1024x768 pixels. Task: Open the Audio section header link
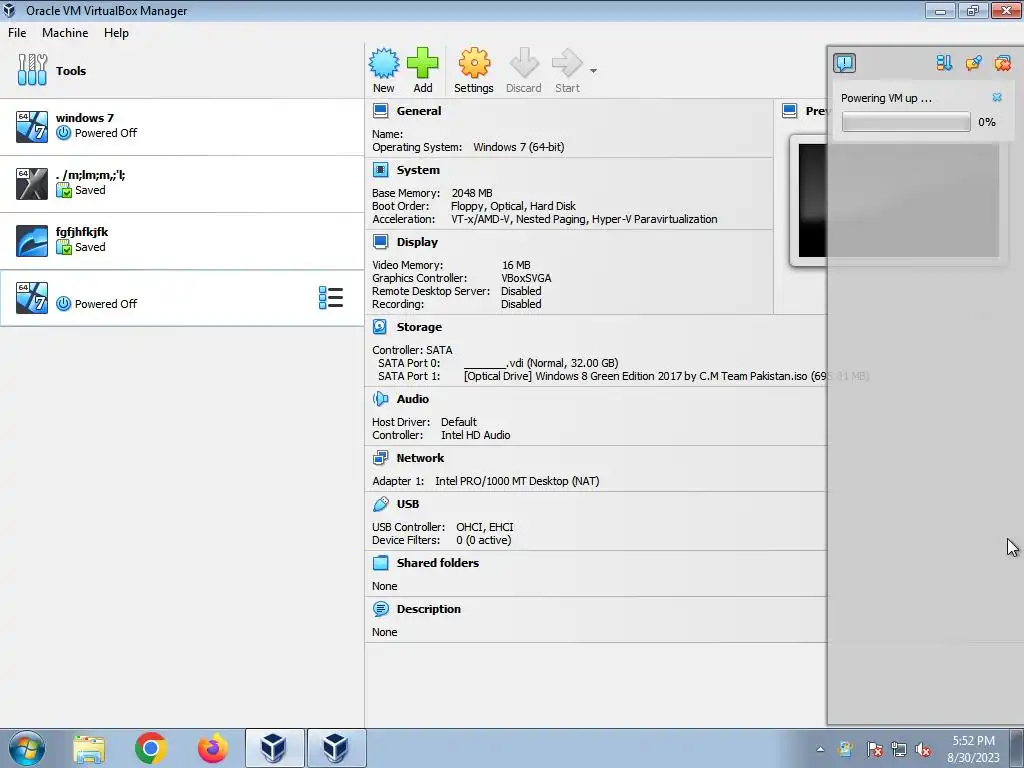(413, 398)
